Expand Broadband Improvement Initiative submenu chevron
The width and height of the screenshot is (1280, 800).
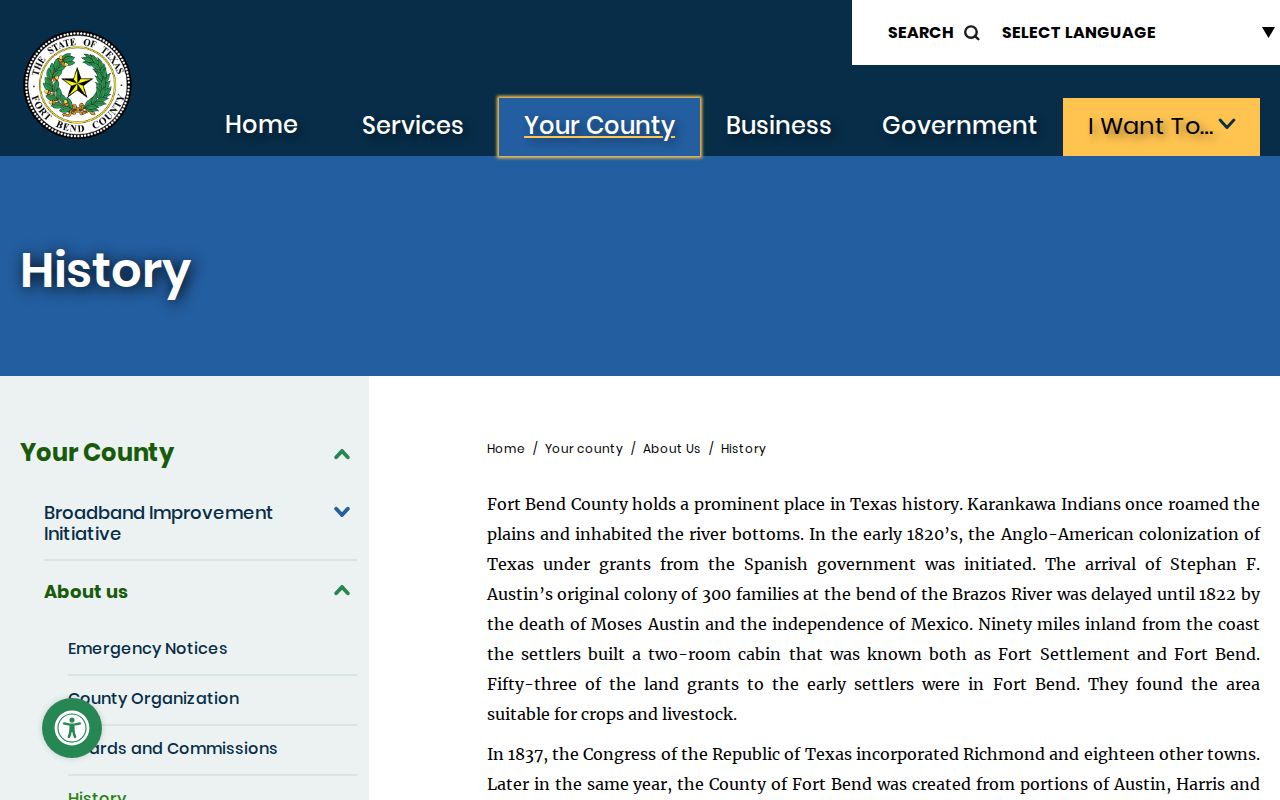point(342,512)
